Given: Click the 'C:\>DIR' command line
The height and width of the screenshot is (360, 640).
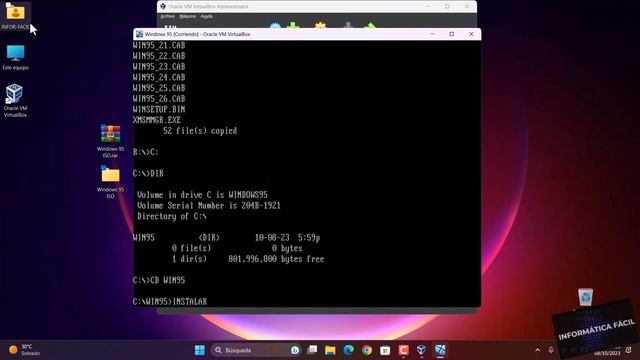Looking at the screenshot, I should (x=148, y=173).
